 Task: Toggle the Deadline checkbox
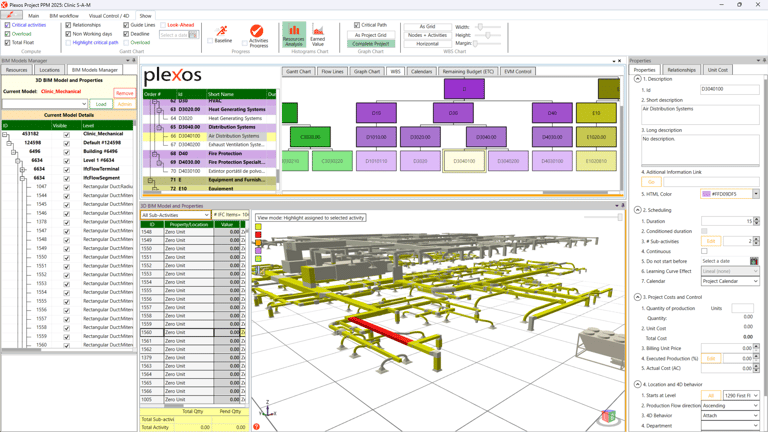tap(126, 34)
